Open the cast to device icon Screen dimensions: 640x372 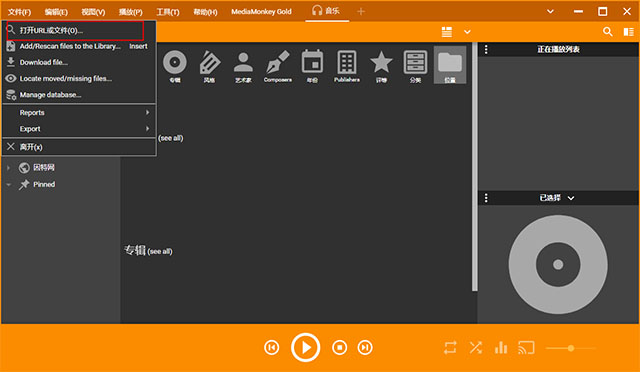click(526, 348)
